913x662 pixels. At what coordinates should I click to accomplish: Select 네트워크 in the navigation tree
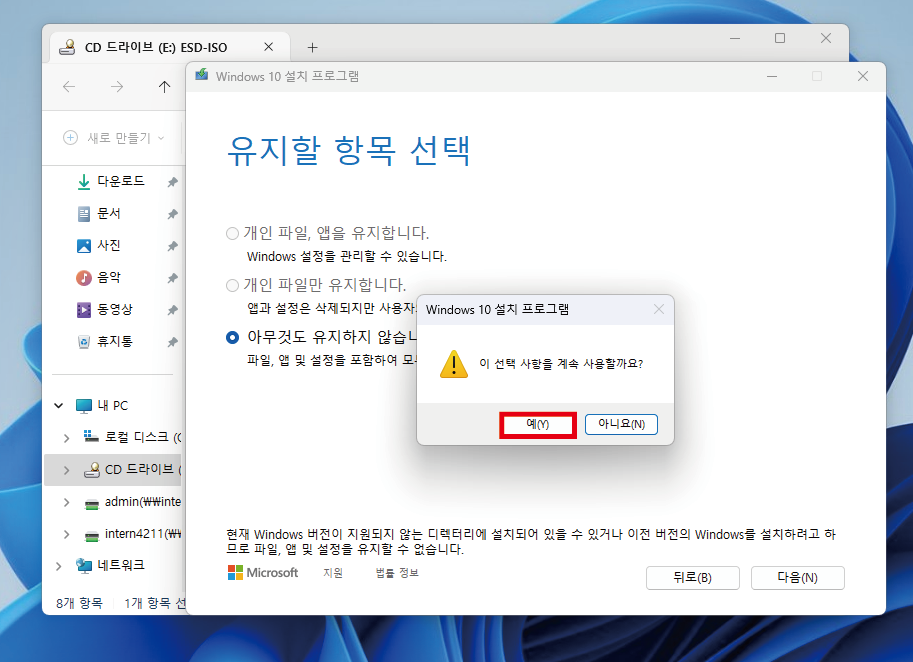tap(111, 565)
